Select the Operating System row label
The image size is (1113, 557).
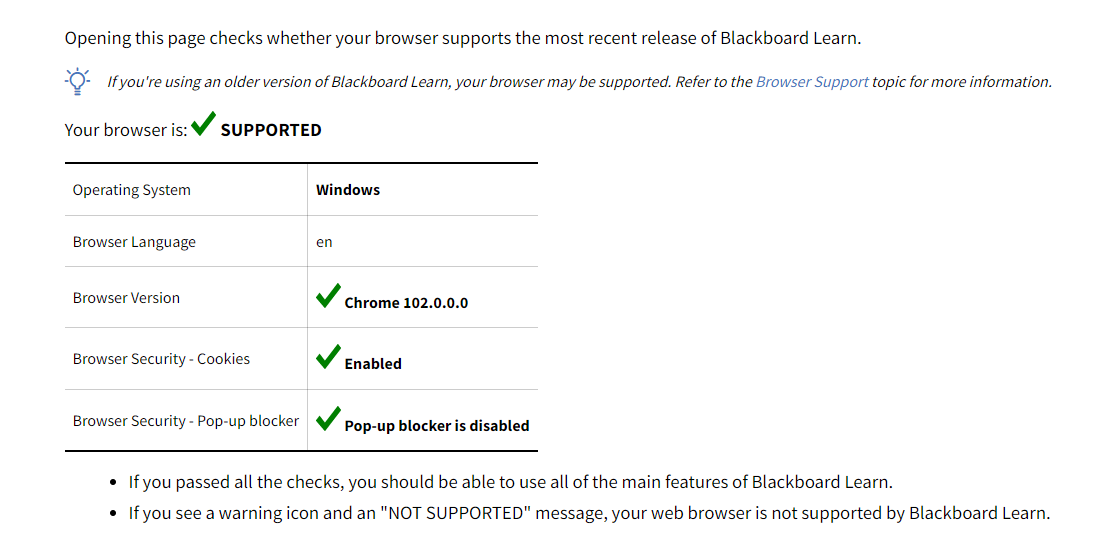pos(131,190)
